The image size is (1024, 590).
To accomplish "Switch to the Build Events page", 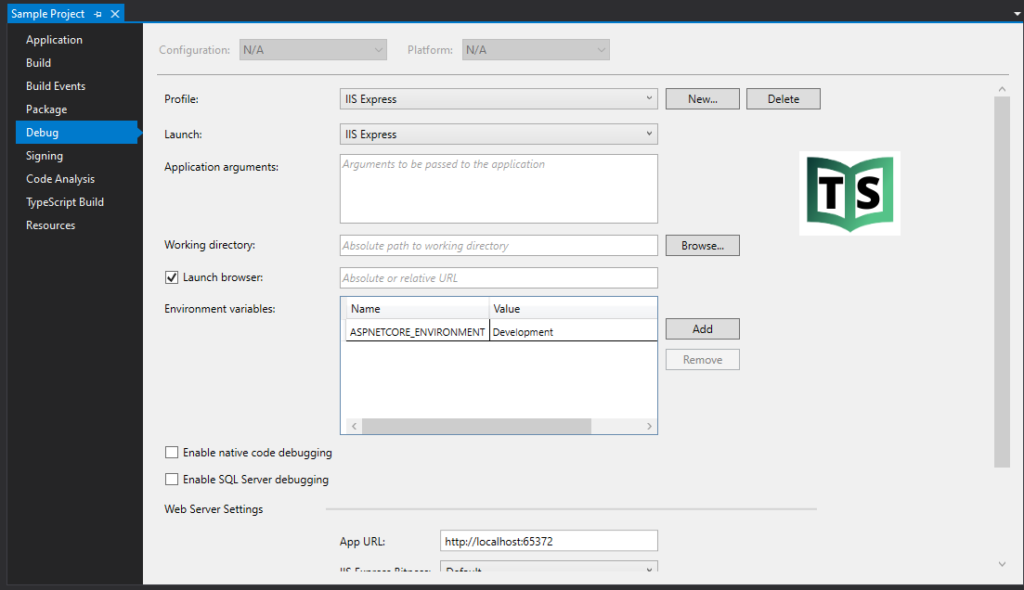I will point(55,86).
